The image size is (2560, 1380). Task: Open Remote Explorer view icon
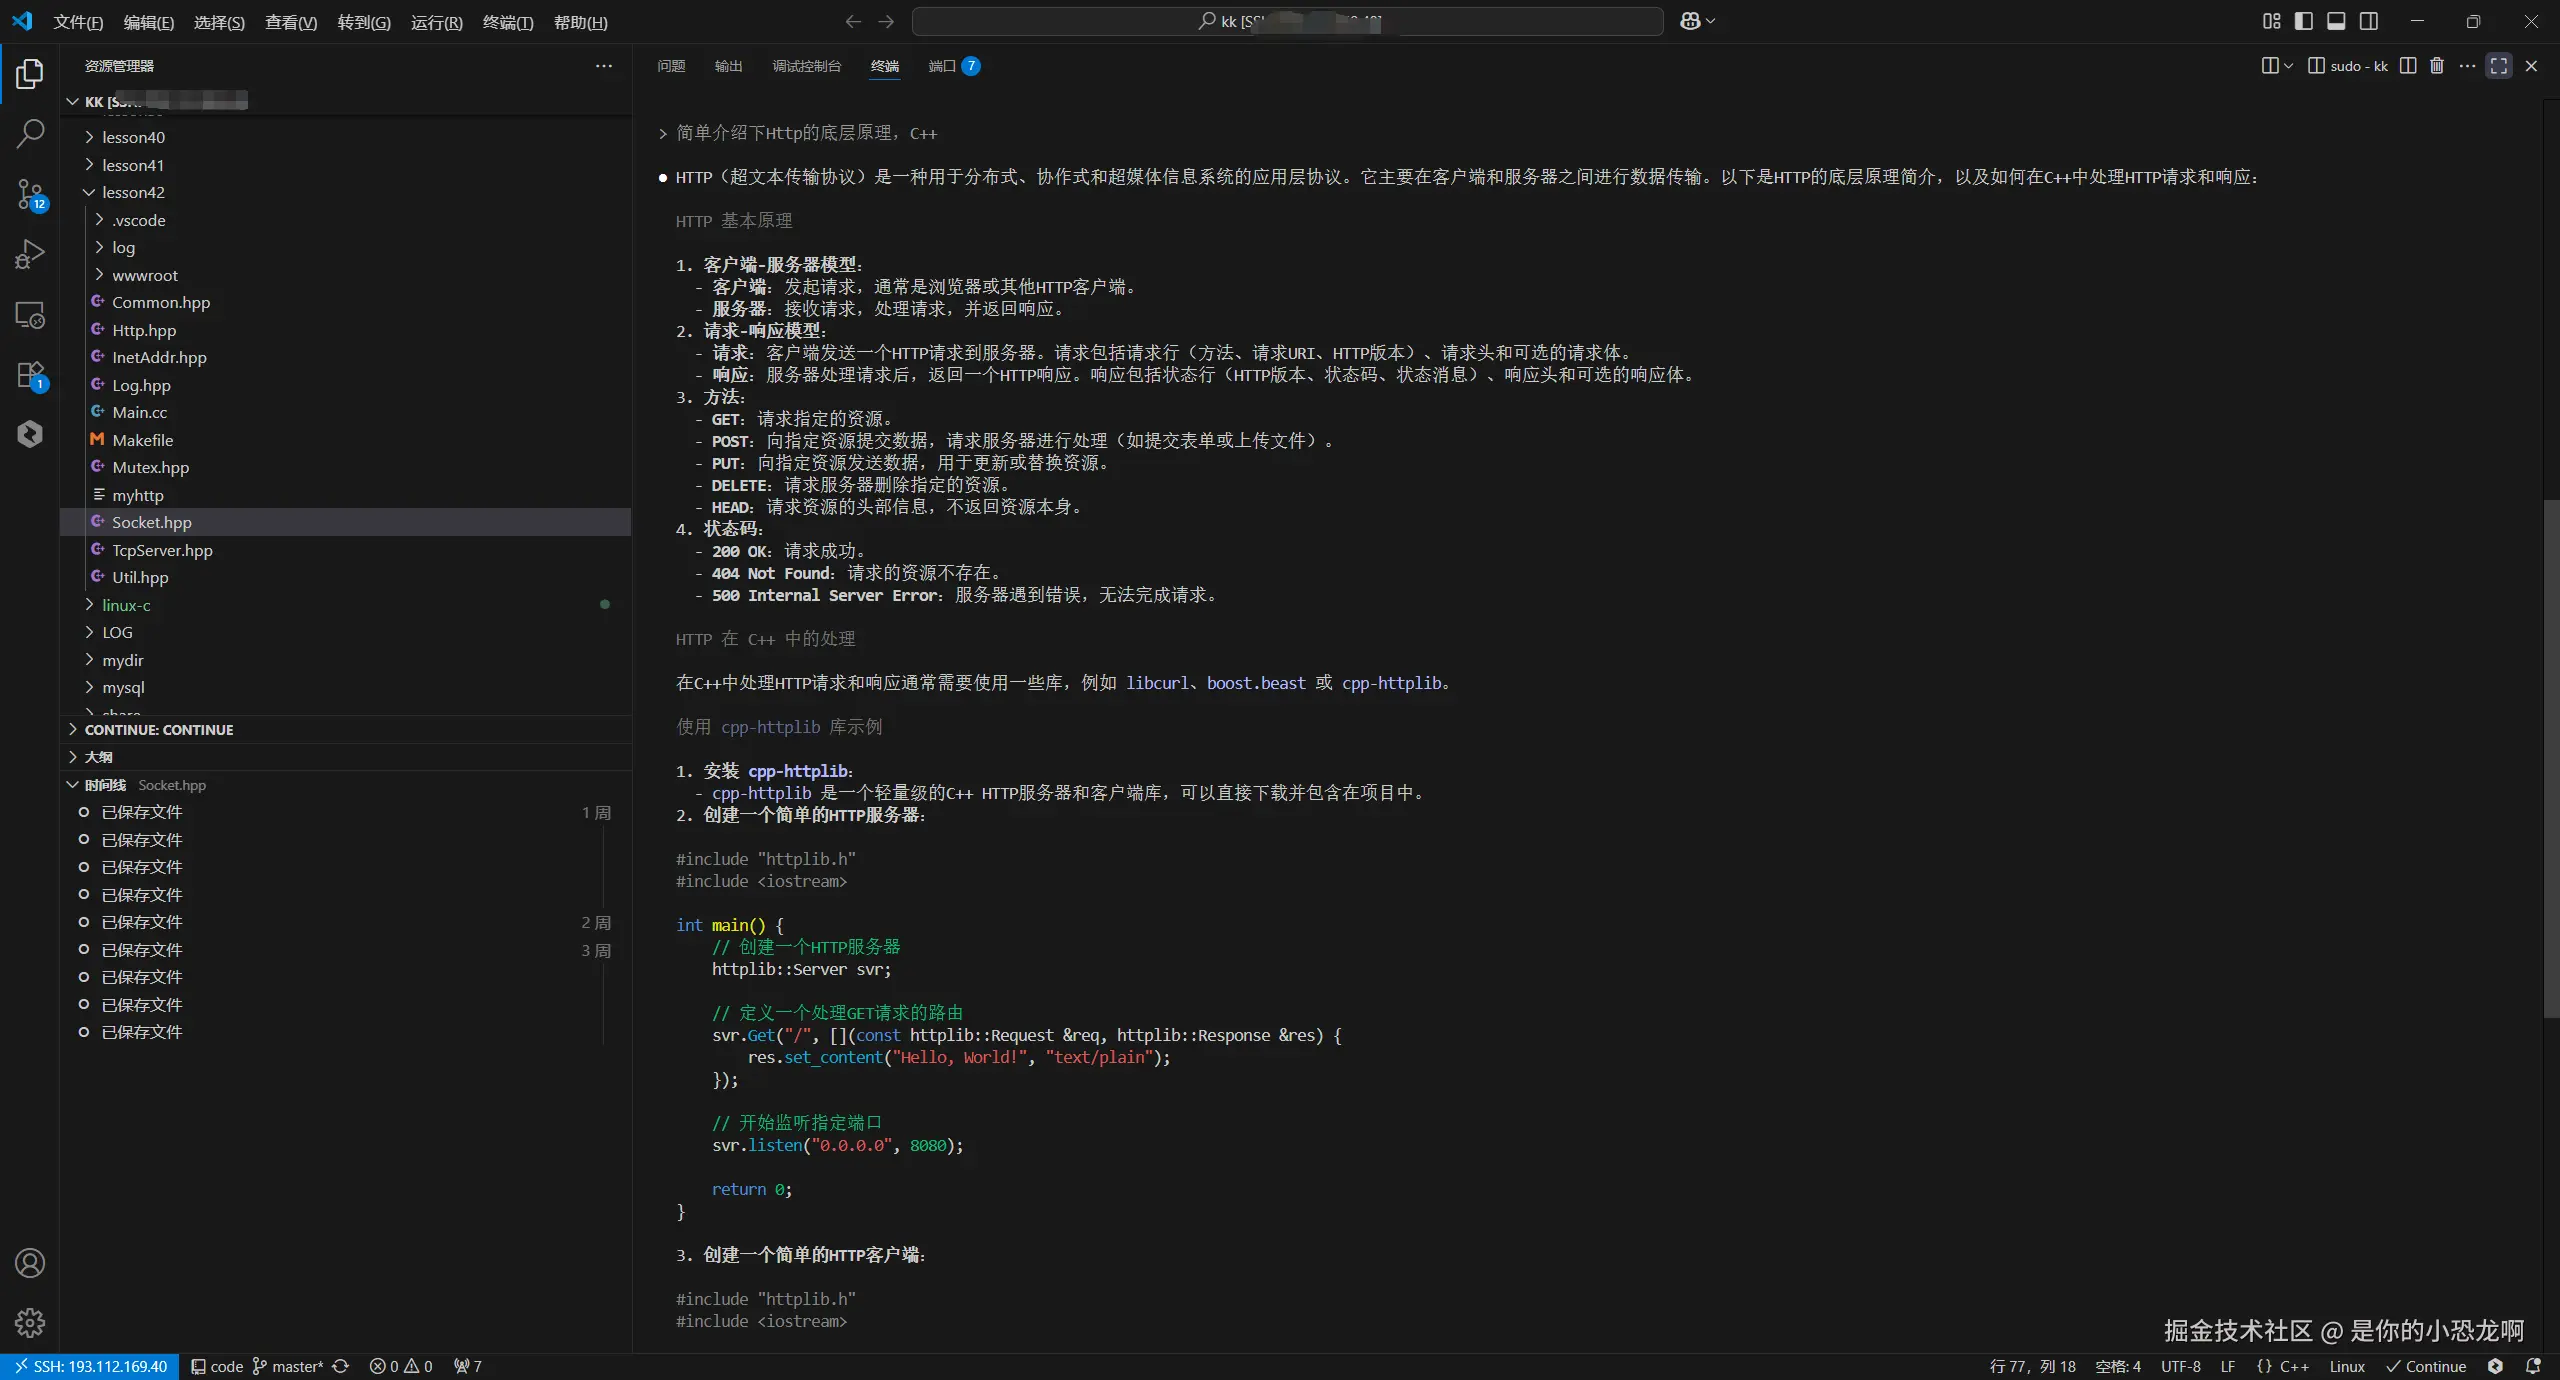(30, 315)
